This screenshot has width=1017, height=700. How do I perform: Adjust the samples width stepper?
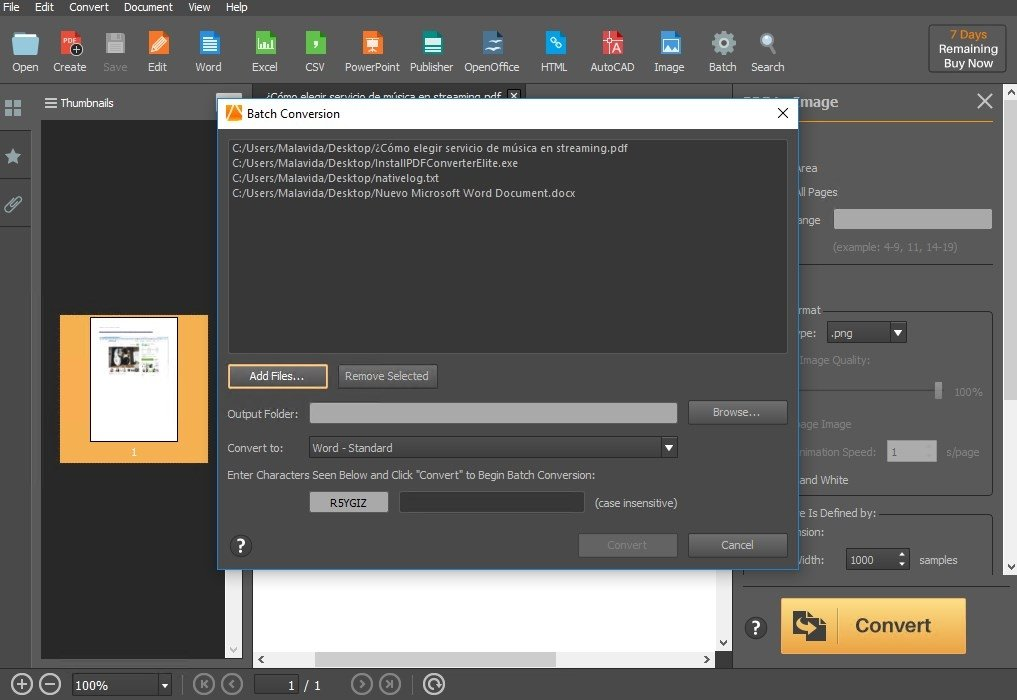[902, 559]
